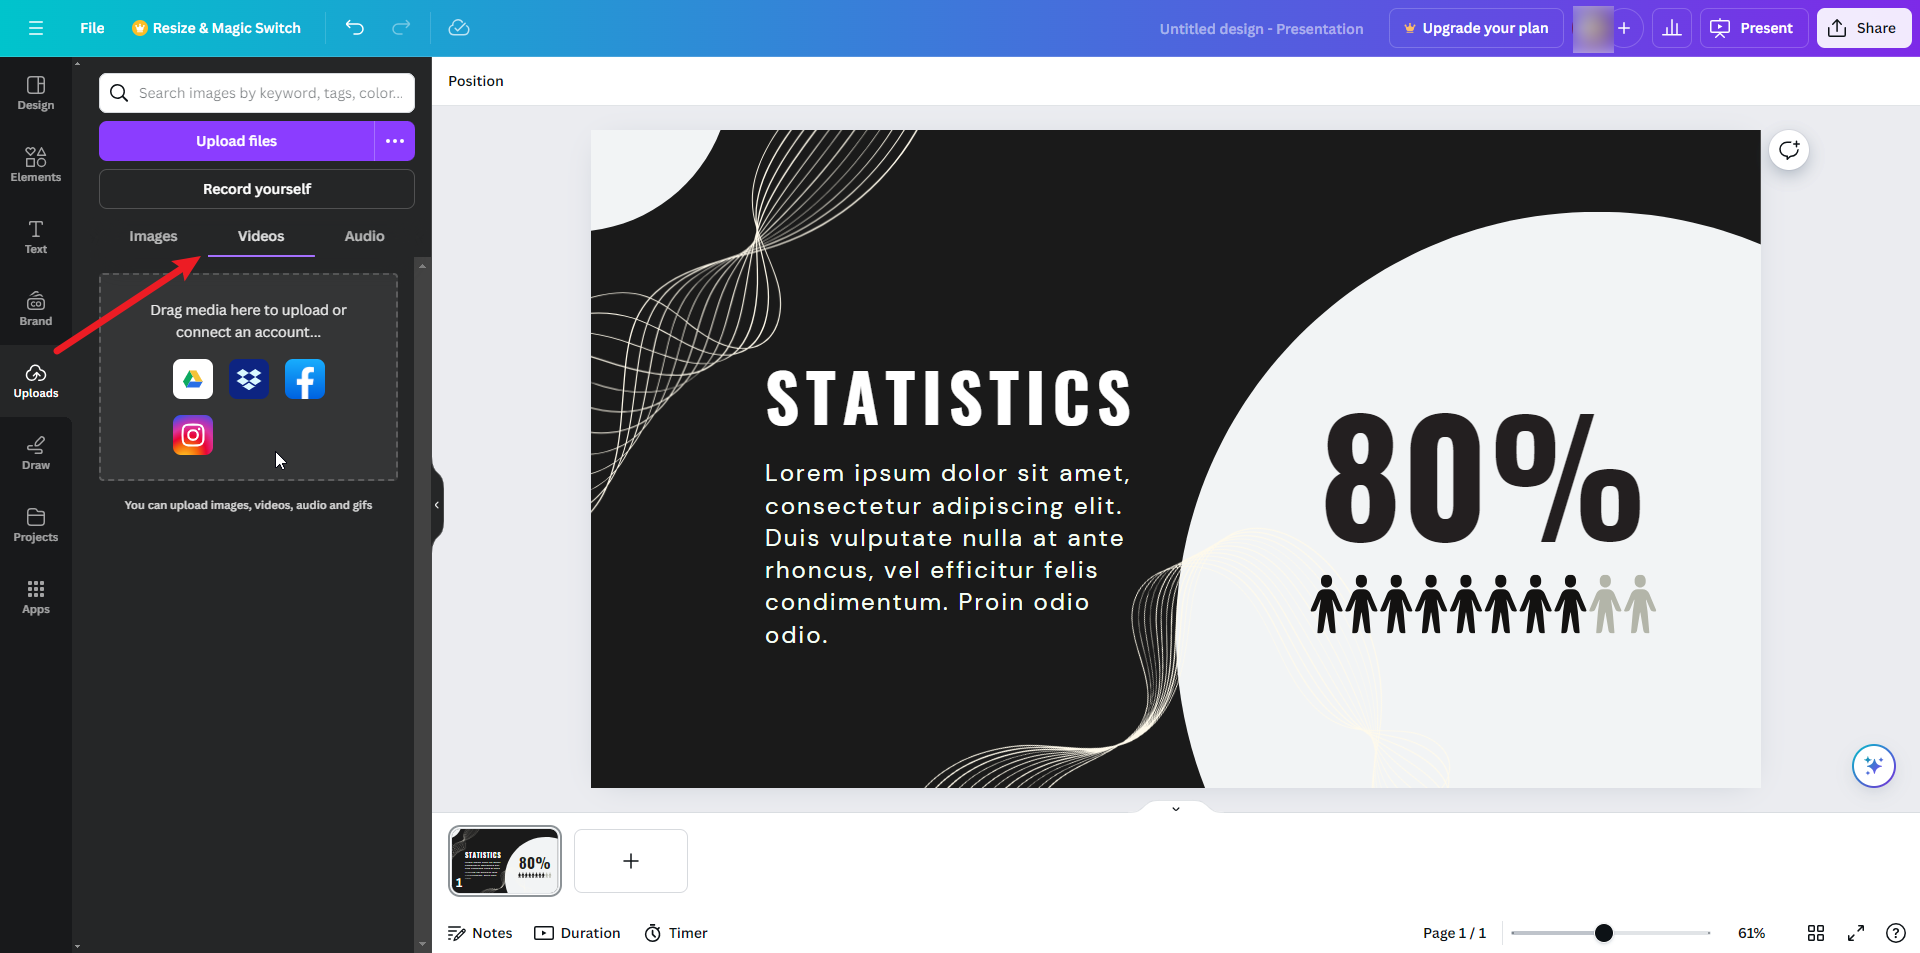Click the zoom slider handle

1604,933
